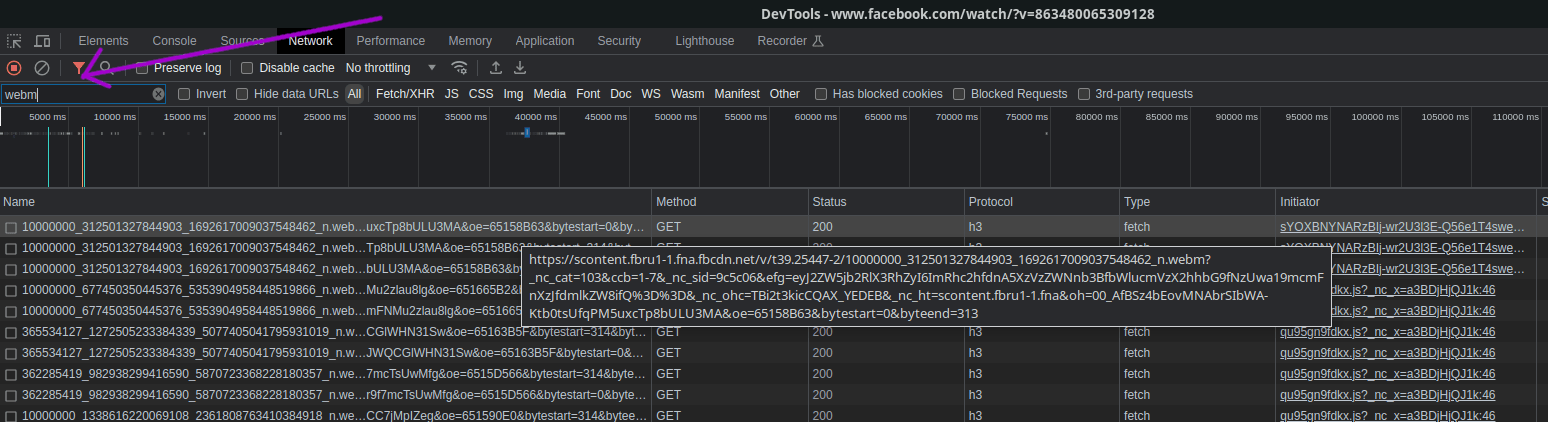Enable the Preserve log checkbox
Image resolution: width=1548 pixels, height=422 pixels.
tap(143, 68)
